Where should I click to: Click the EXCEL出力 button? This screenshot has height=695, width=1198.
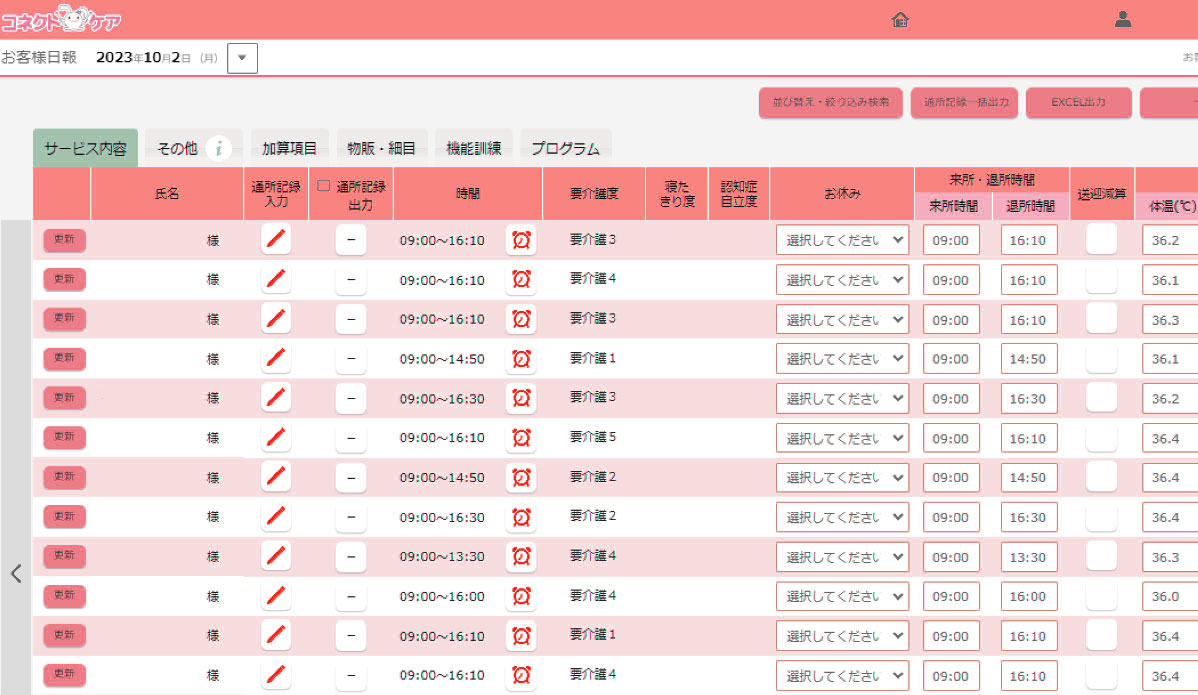pyautogui.click(x=1078, y=103)
